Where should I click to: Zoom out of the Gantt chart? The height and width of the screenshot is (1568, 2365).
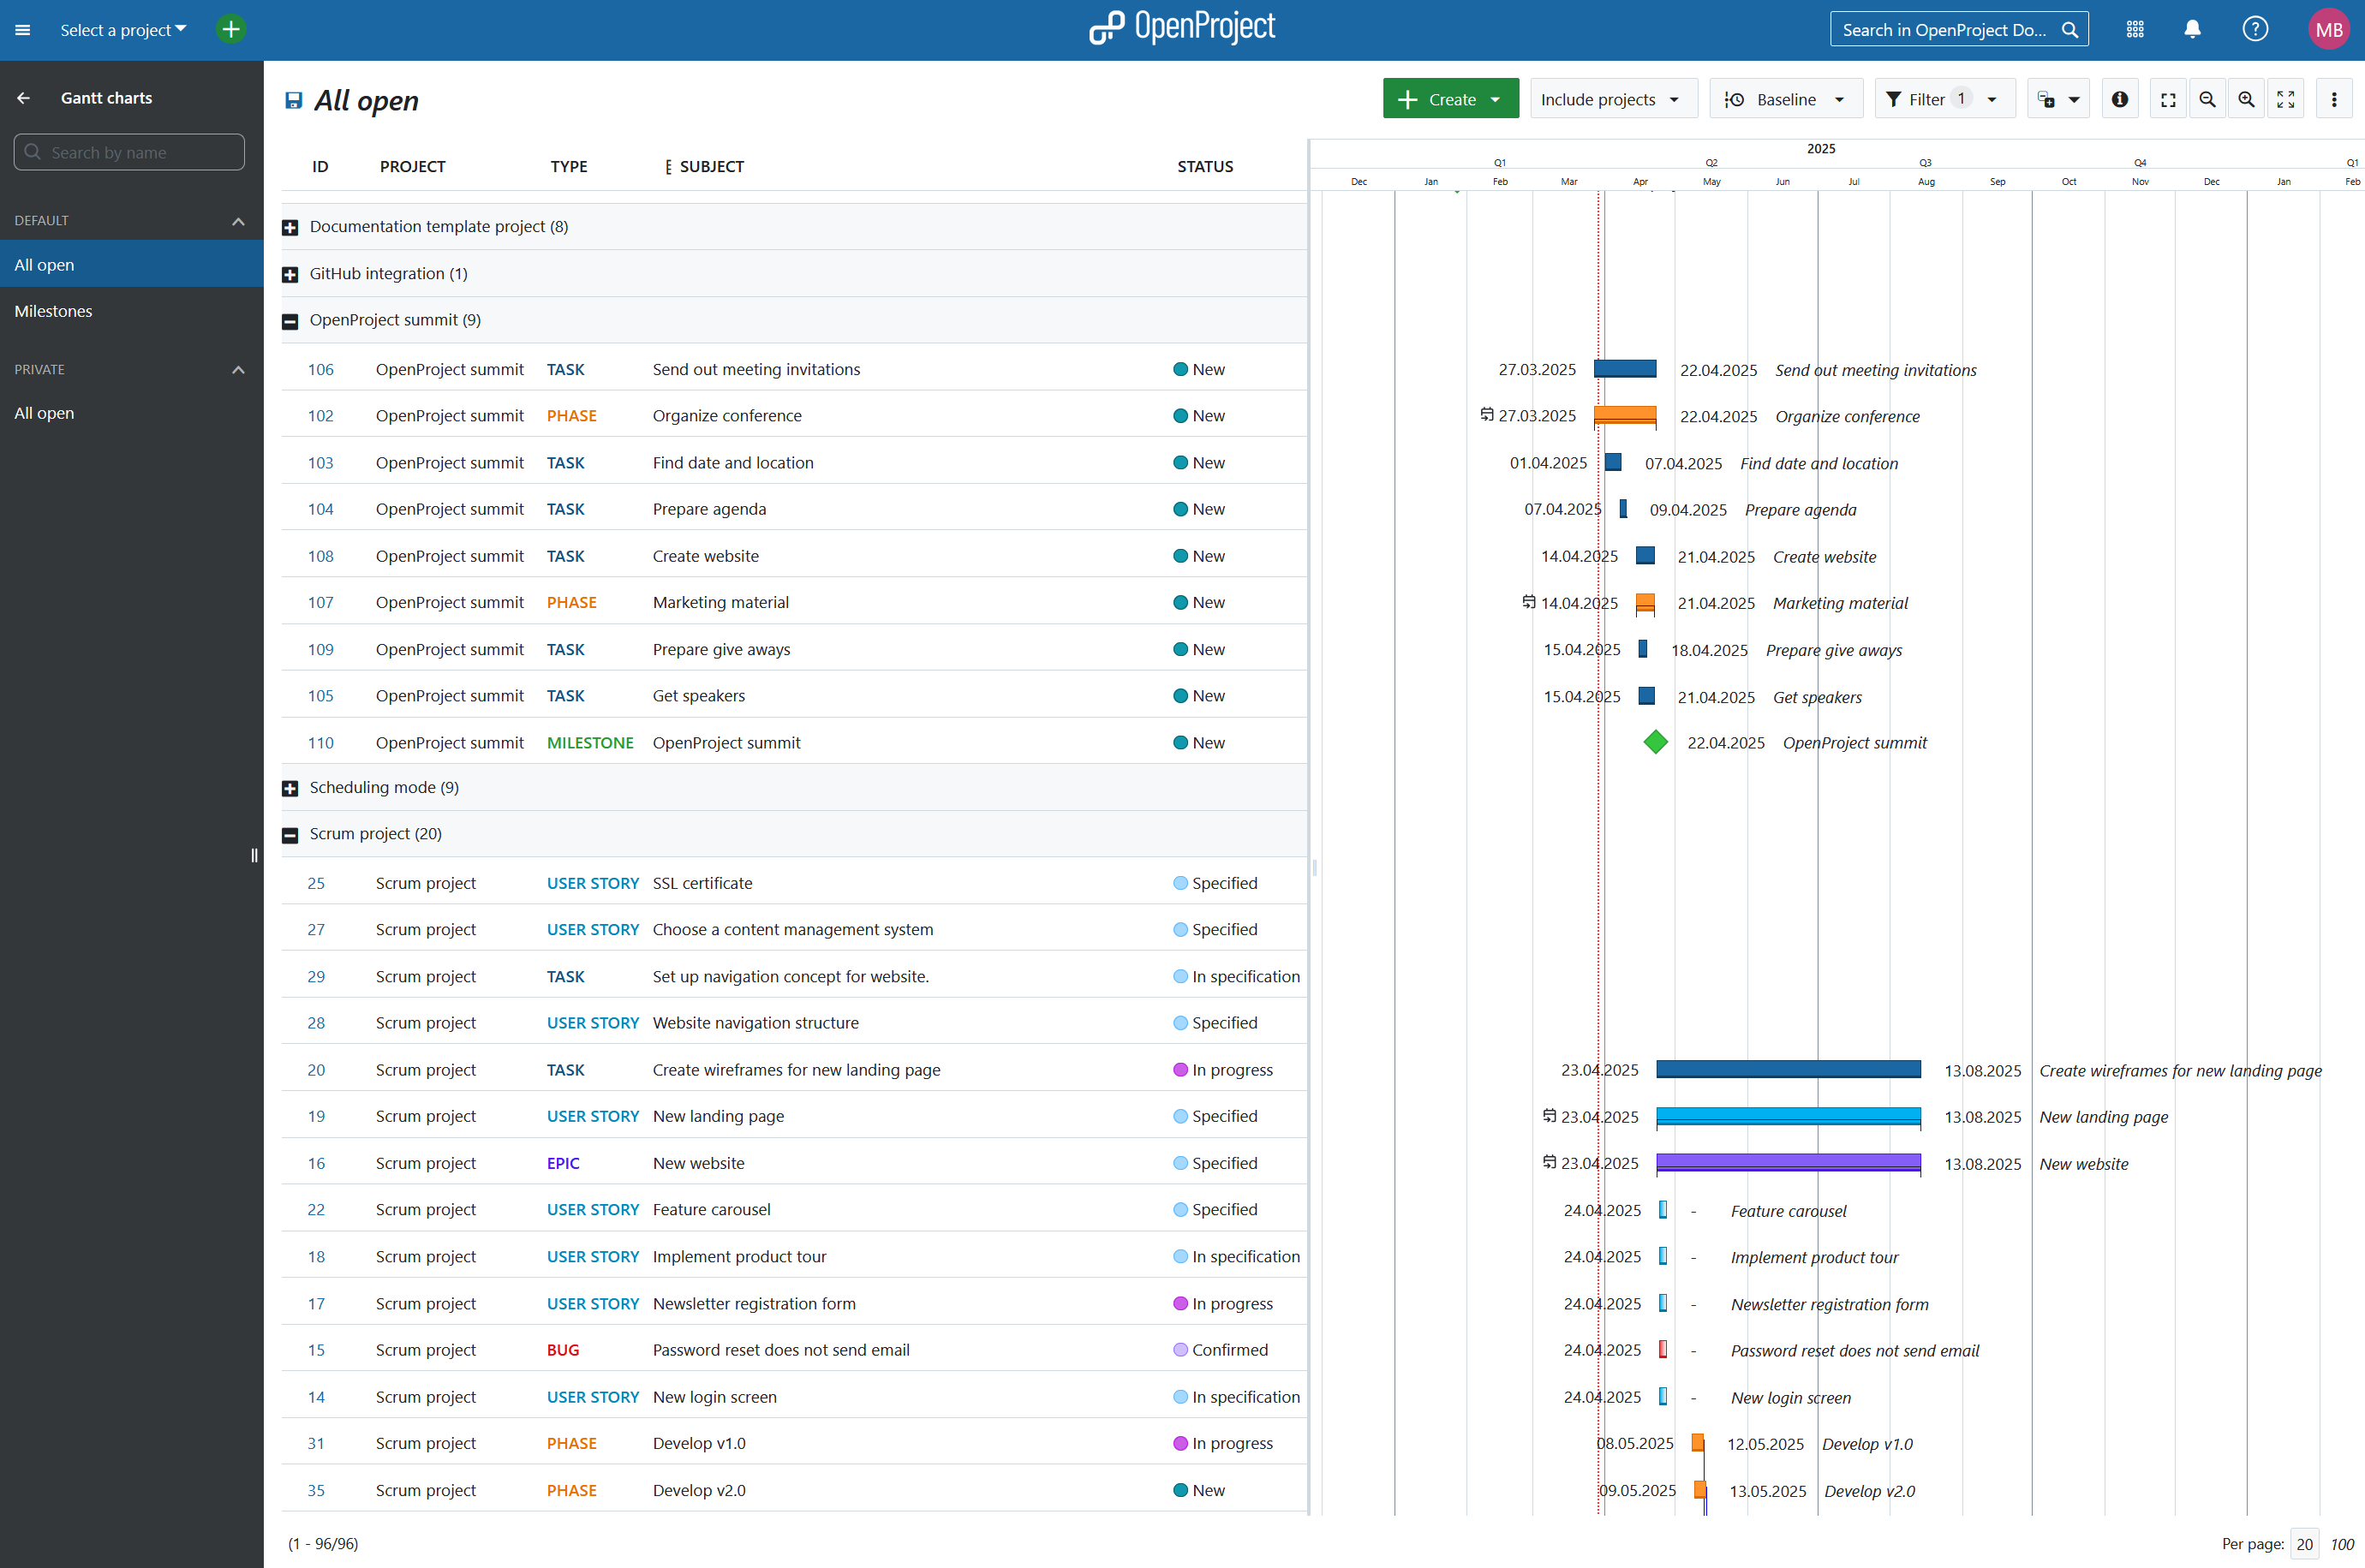point(2209,98)
